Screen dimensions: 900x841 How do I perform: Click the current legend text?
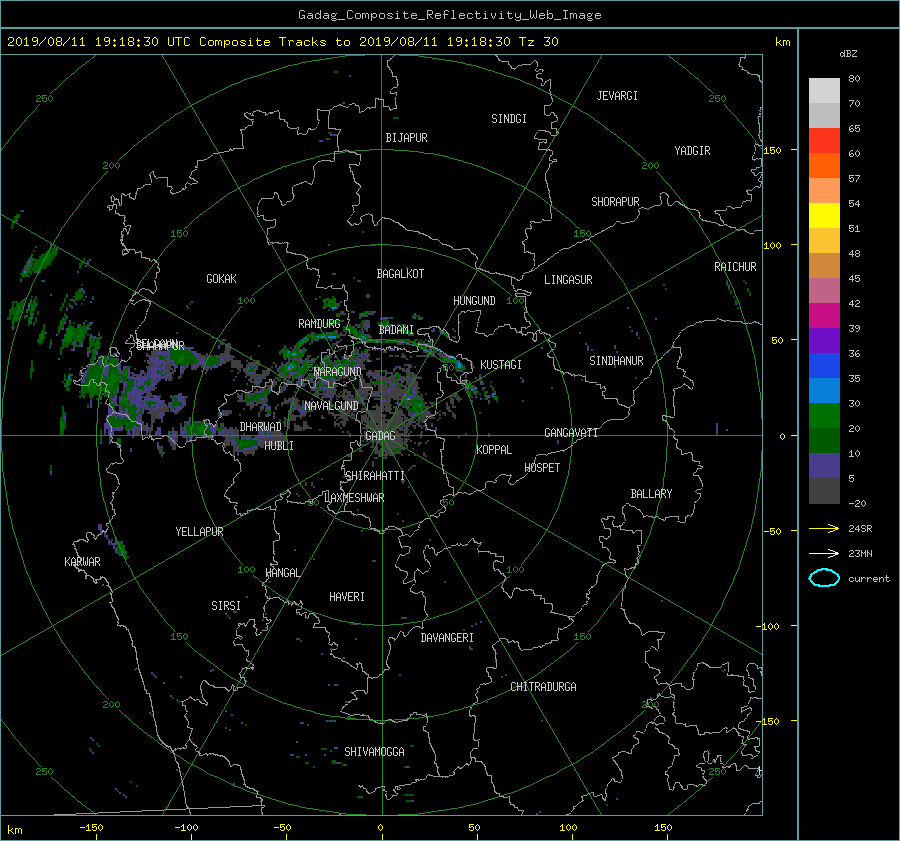(869, 579)
